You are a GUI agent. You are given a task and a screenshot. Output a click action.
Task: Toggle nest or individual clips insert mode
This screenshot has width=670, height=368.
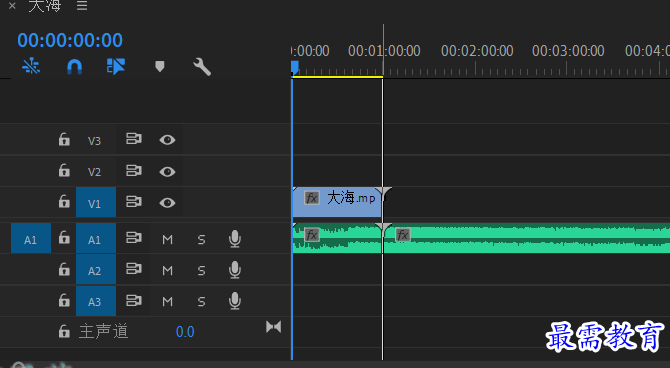coord(31,66)
